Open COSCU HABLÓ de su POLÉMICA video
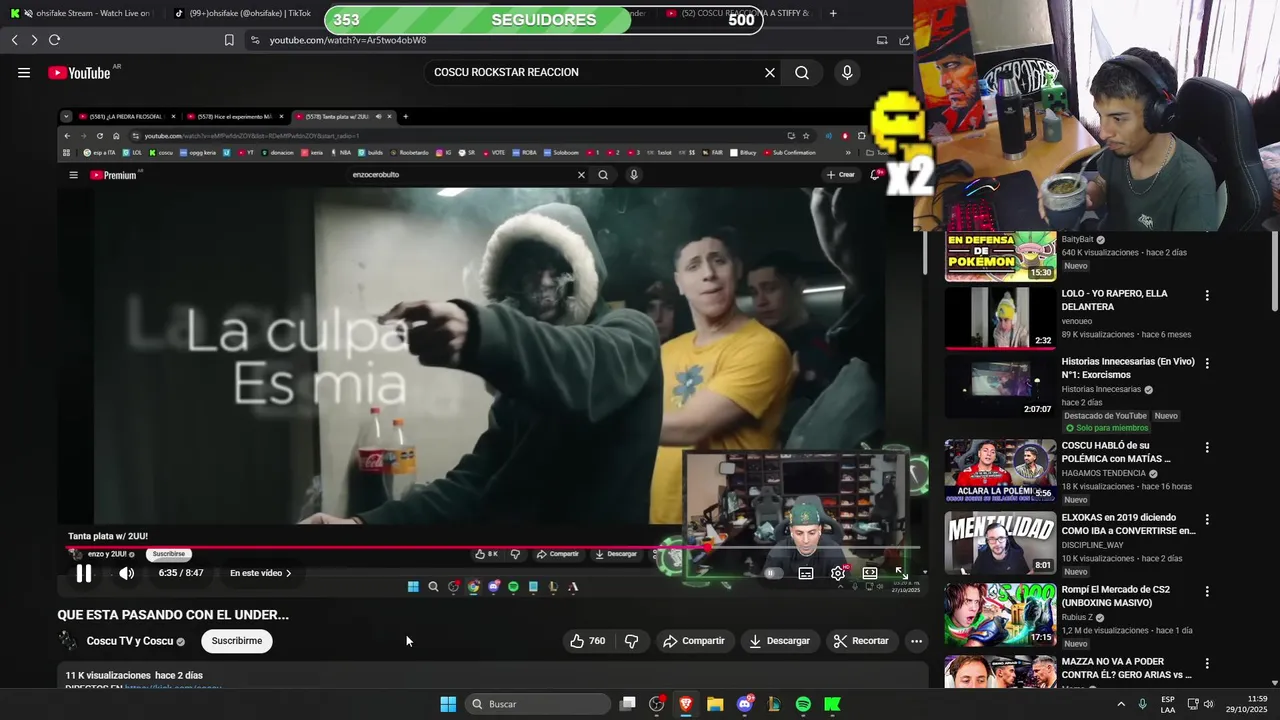This screenshot has width=1280, height=720. 1116,452
